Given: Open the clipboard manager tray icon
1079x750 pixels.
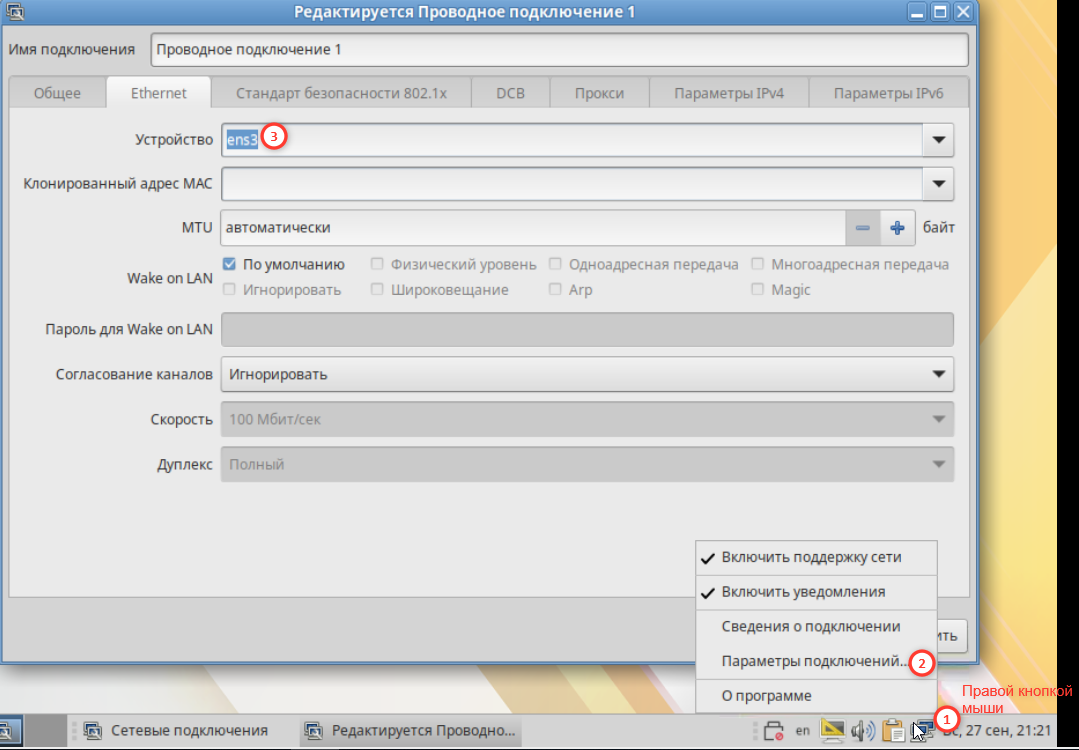Looking at the screenshot, I should click(893, 730).
